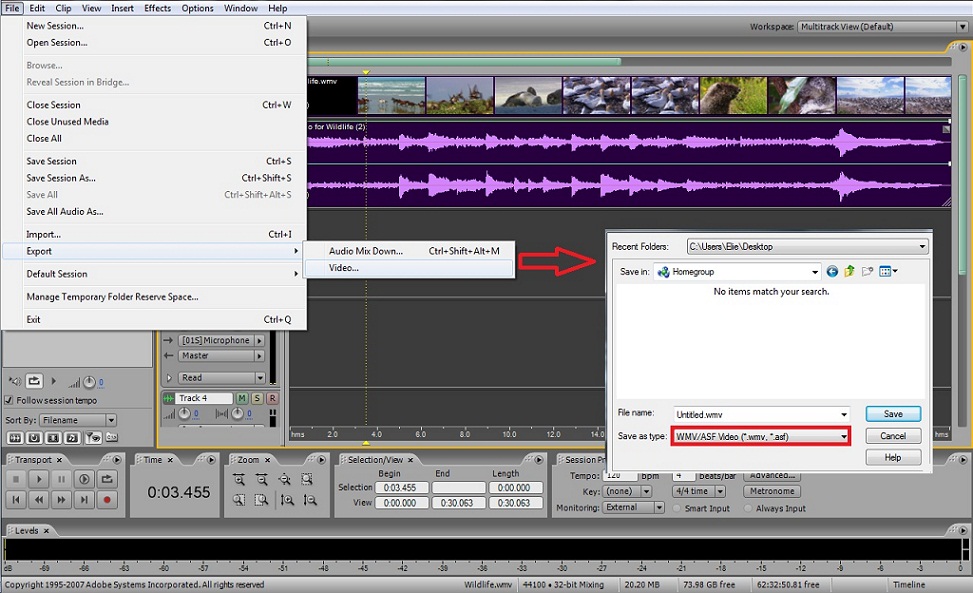Click the Stop button in Transport

pyautogui.click(x=16, y=479)
